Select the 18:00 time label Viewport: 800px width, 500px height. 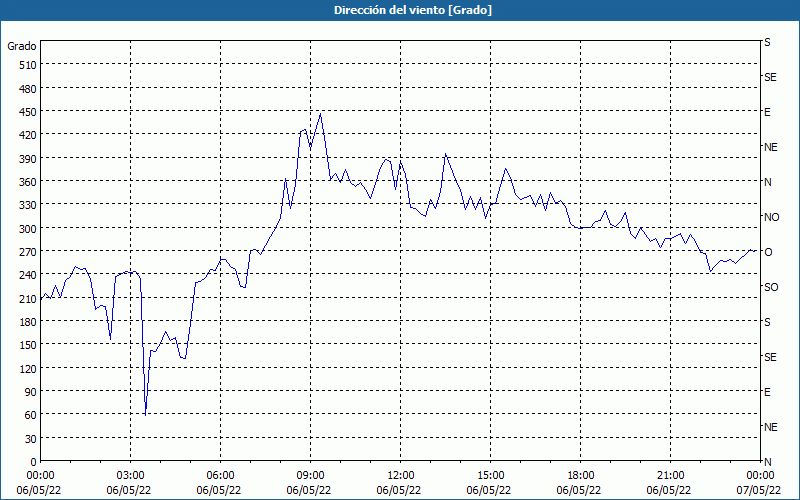pos(580,476)
